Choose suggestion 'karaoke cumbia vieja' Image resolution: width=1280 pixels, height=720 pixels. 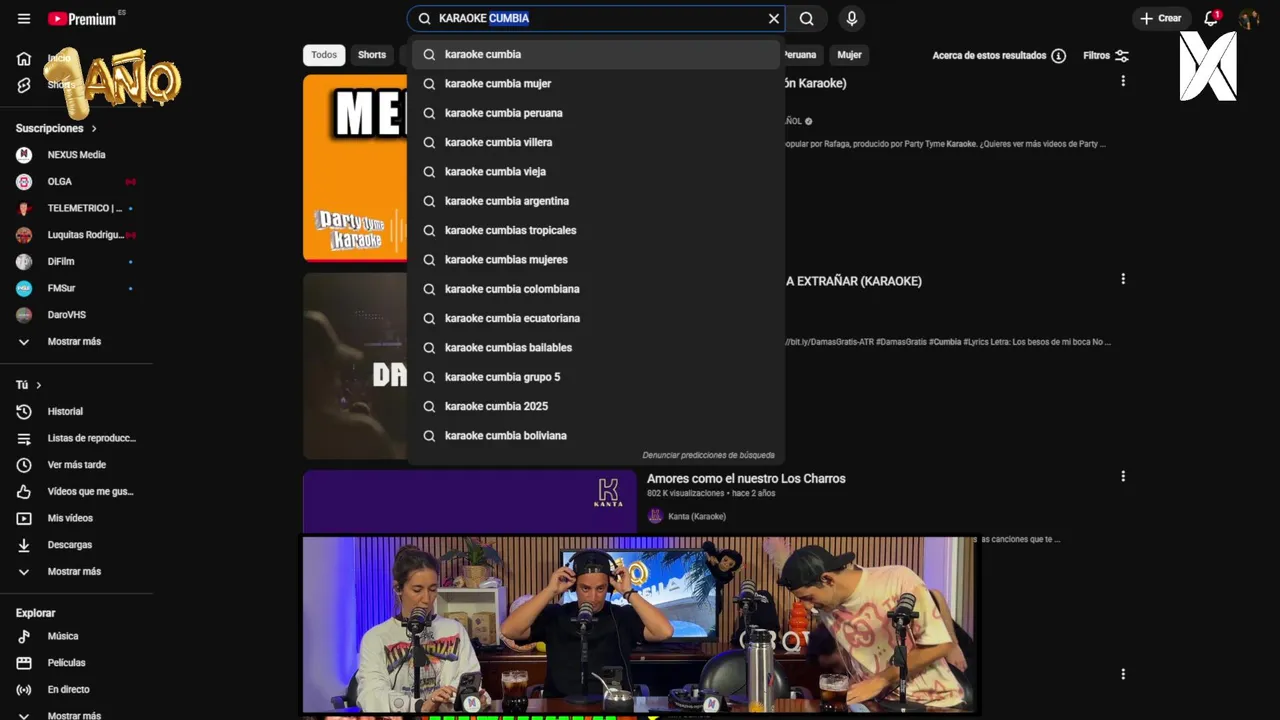(x=596, y=172)
